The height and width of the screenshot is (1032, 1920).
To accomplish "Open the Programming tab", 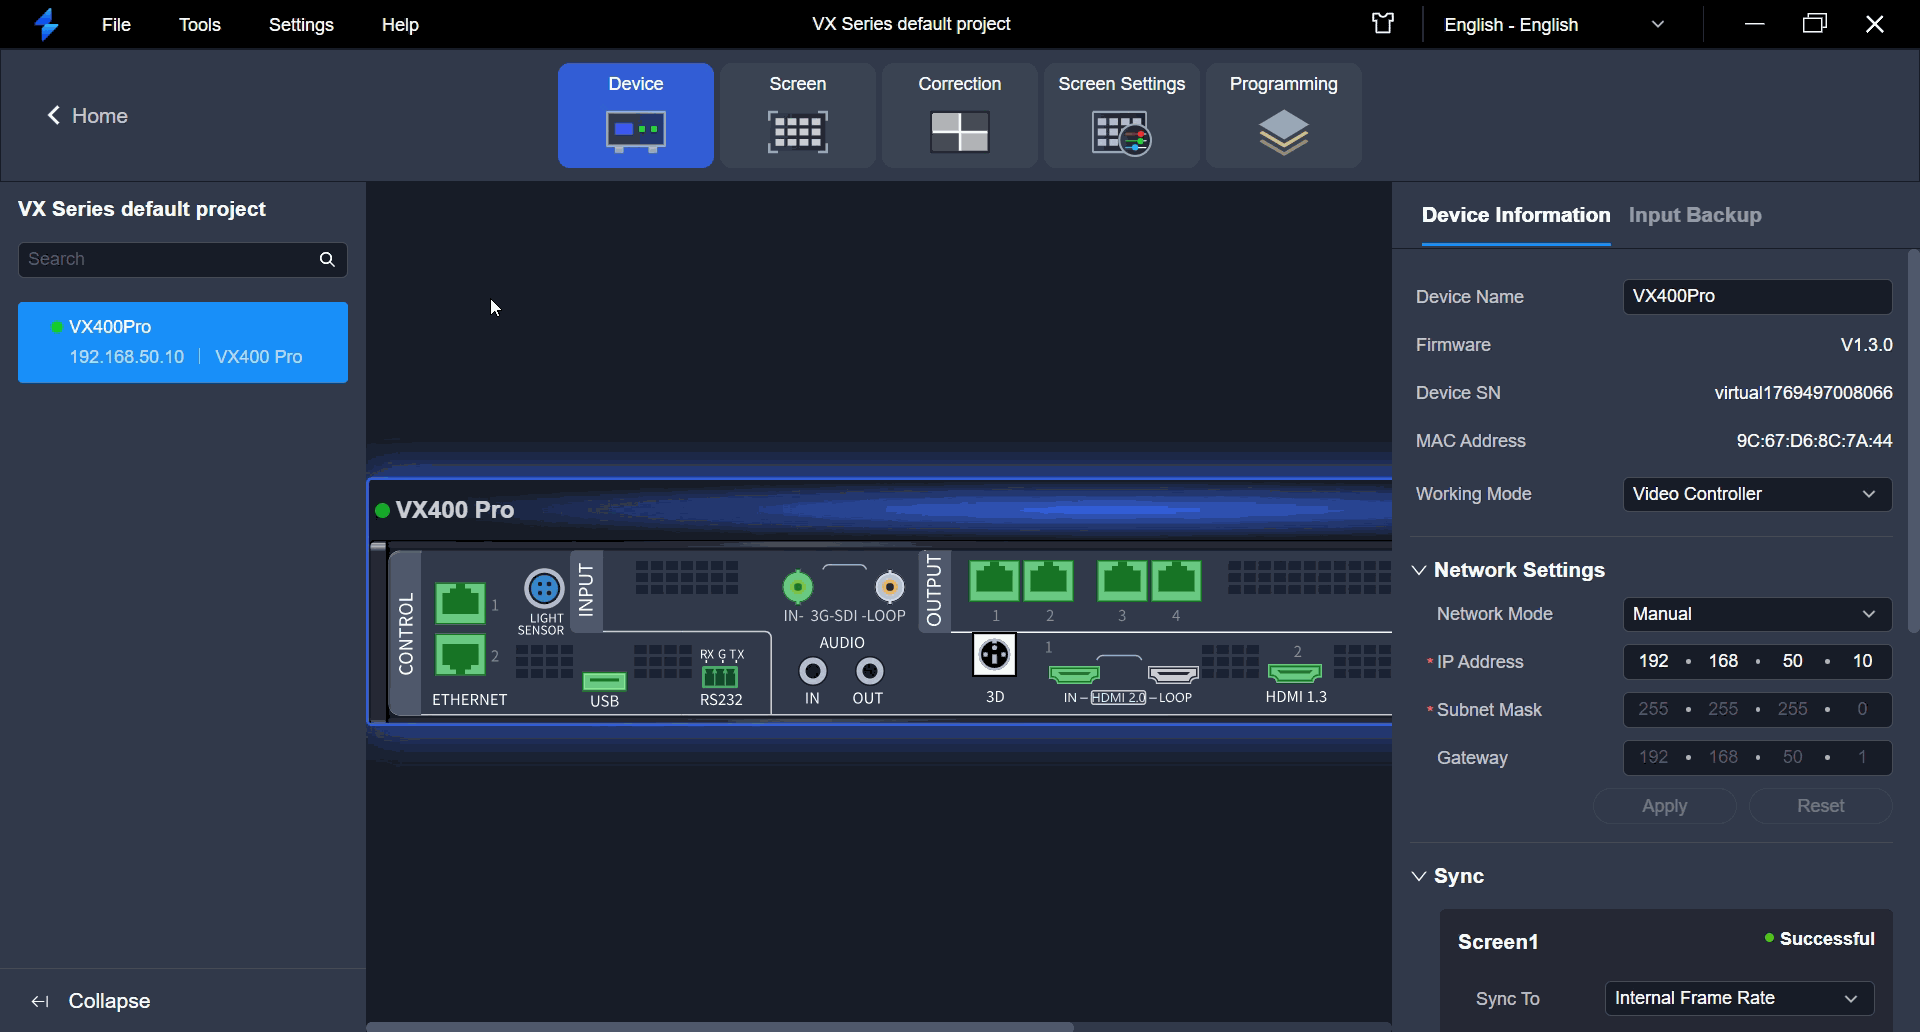I will click(1284, 115).
